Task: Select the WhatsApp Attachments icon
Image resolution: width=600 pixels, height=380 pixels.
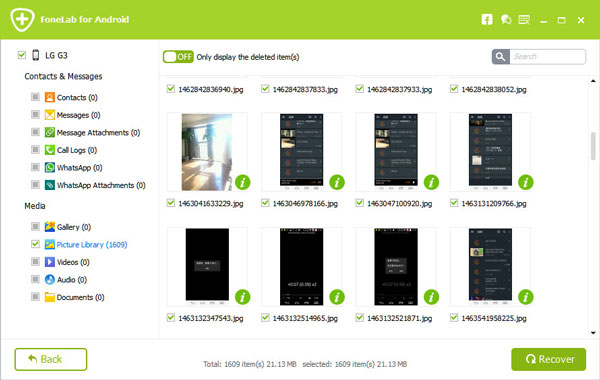Action: point(50,185)
